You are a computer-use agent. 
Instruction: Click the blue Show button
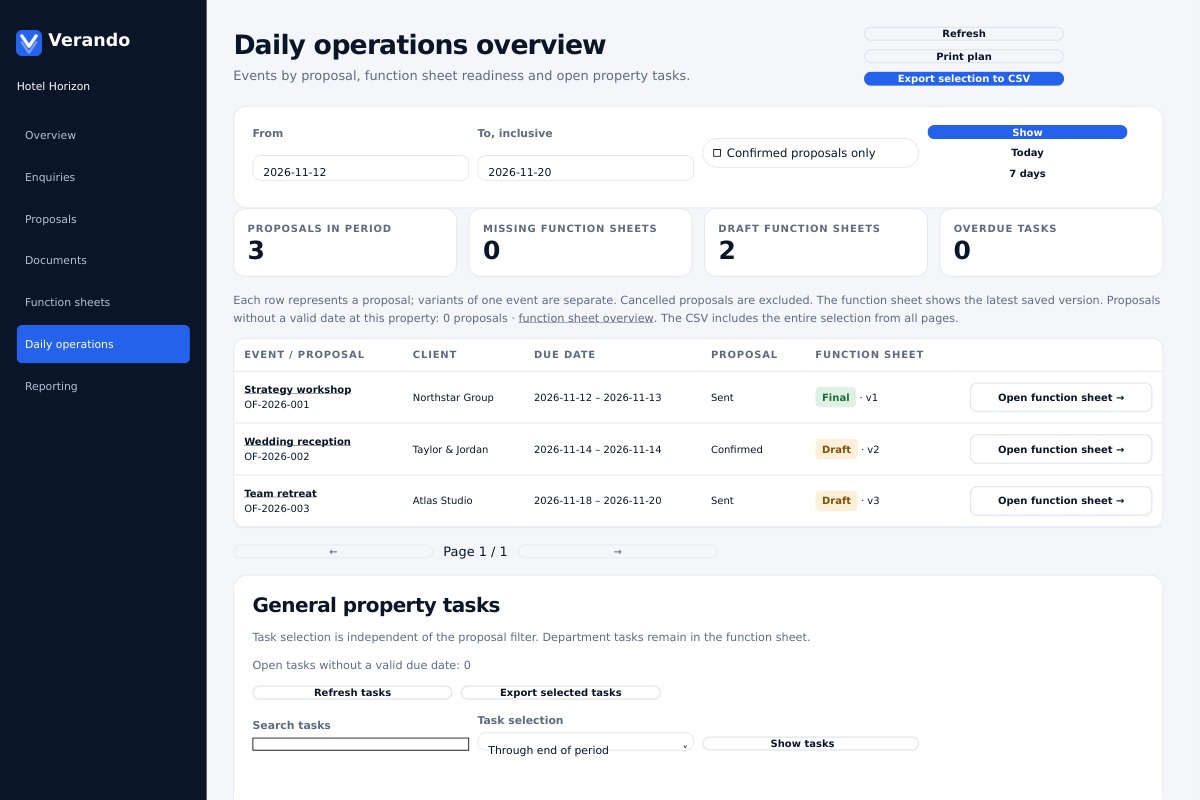(x=1027, y=132)
